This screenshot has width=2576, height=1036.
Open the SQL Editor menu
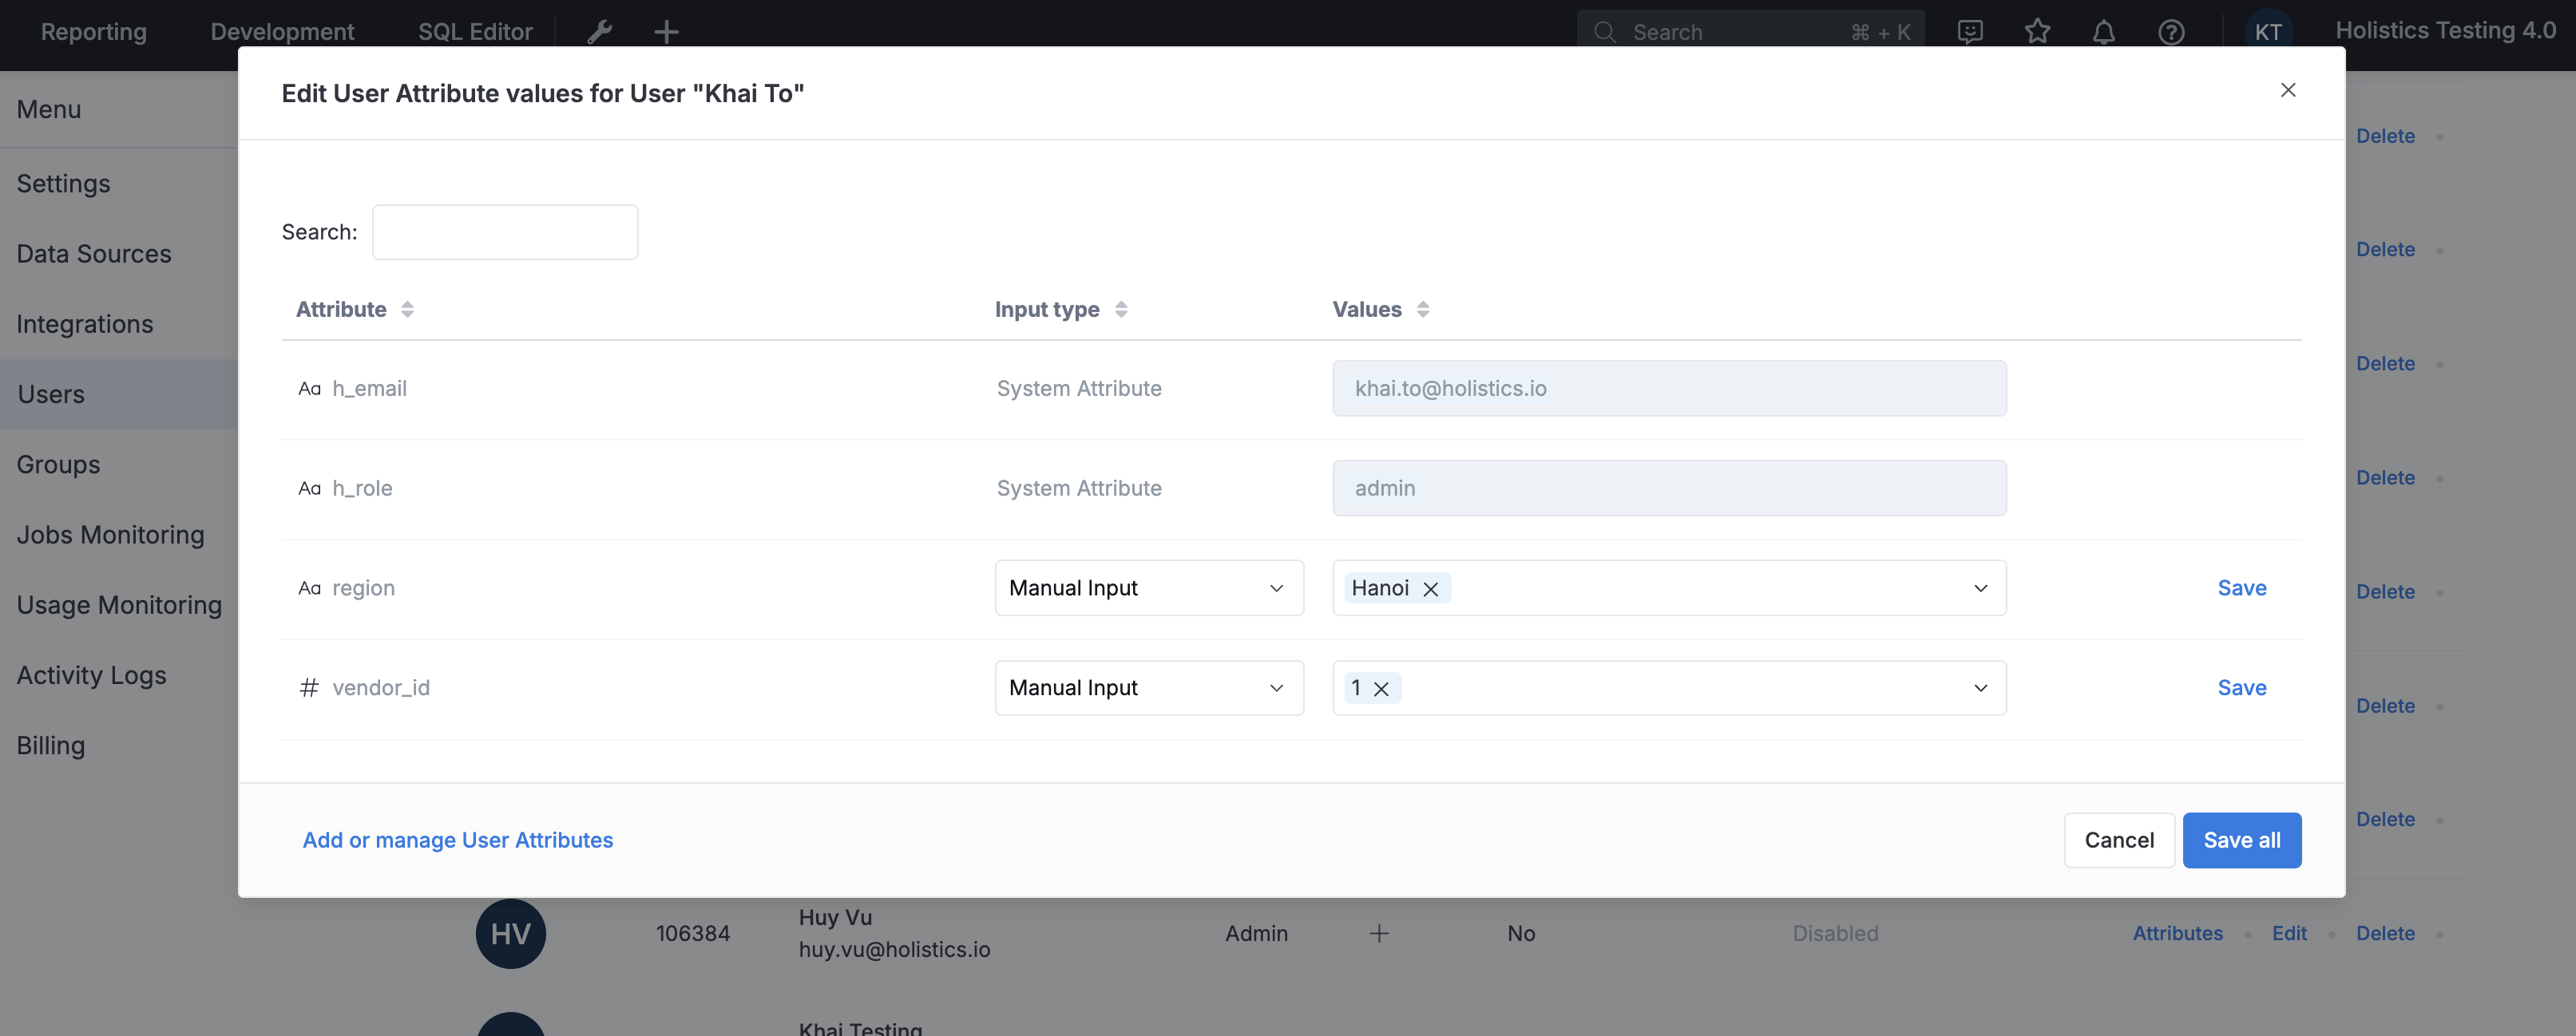pyautogui.click(x=475, y=32)
